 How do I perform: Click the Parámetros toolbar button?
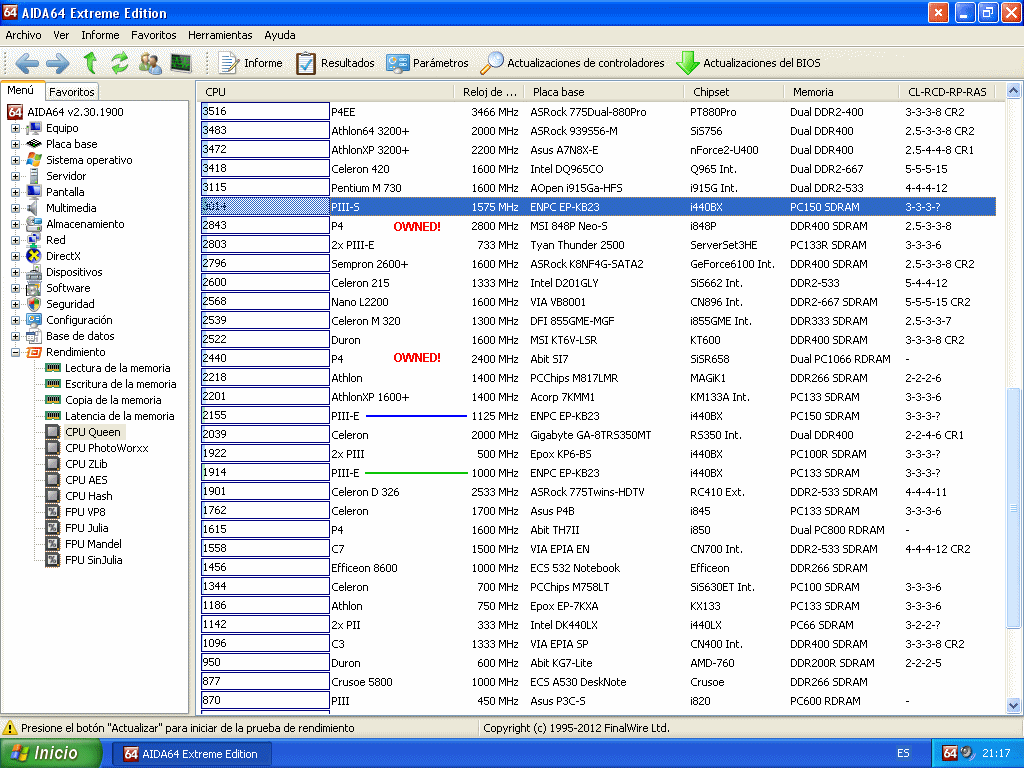pos(427,63)
